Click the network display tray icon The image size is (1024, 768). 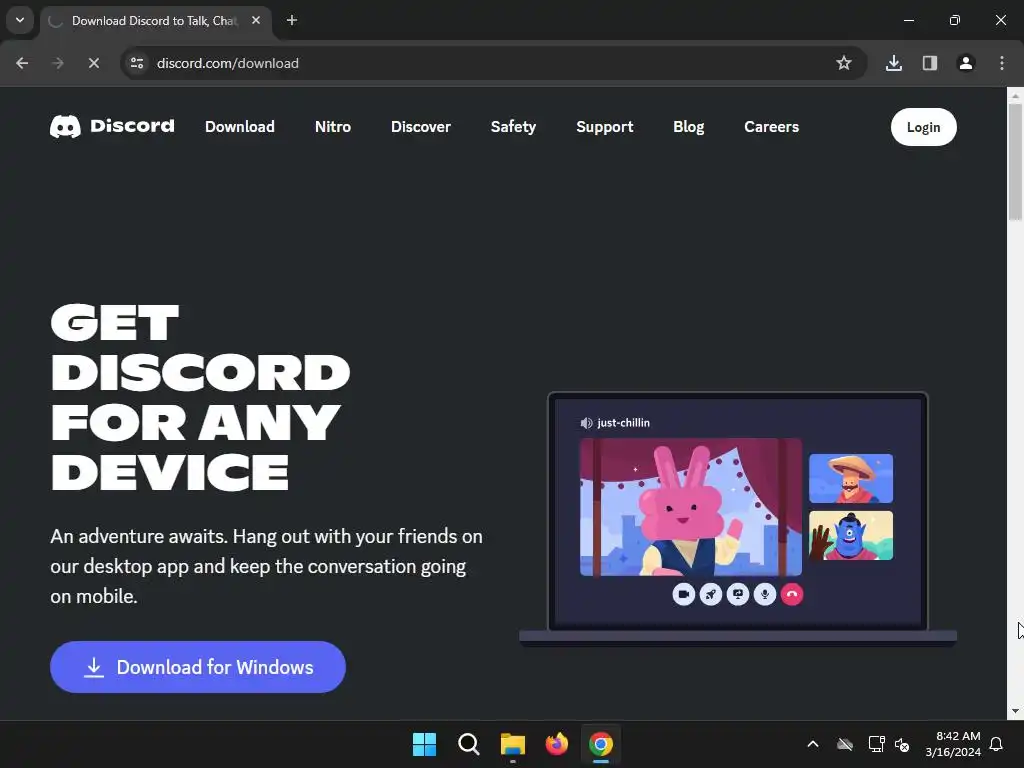pyautogui.click(x=876, y=744)
